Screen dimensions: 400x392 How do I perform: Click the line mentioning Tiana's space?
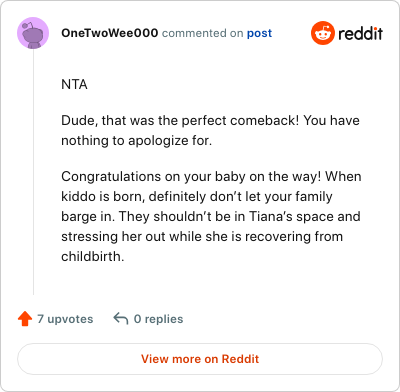point(211,217)
